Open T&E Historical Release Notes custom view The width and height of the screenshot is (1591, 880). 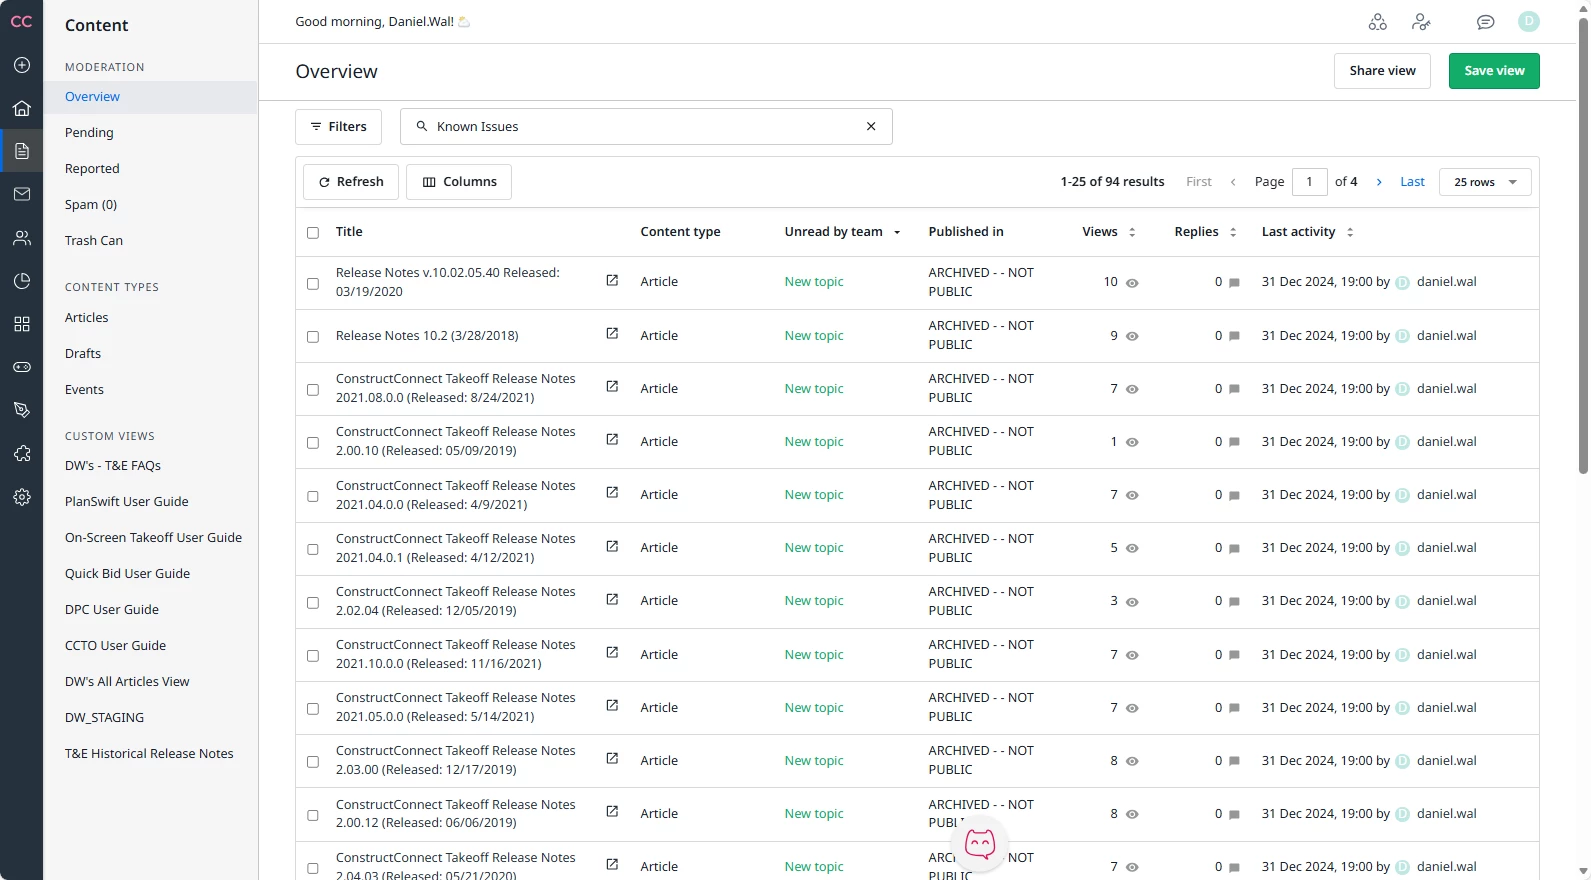click(150, 754)
